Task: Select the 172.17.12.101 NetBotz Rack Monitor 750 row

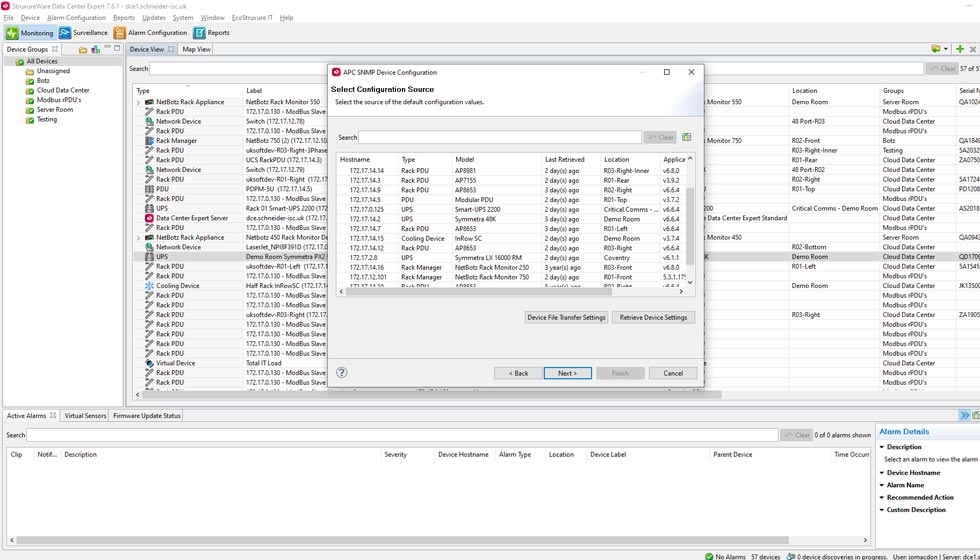Action: (511, 277)
